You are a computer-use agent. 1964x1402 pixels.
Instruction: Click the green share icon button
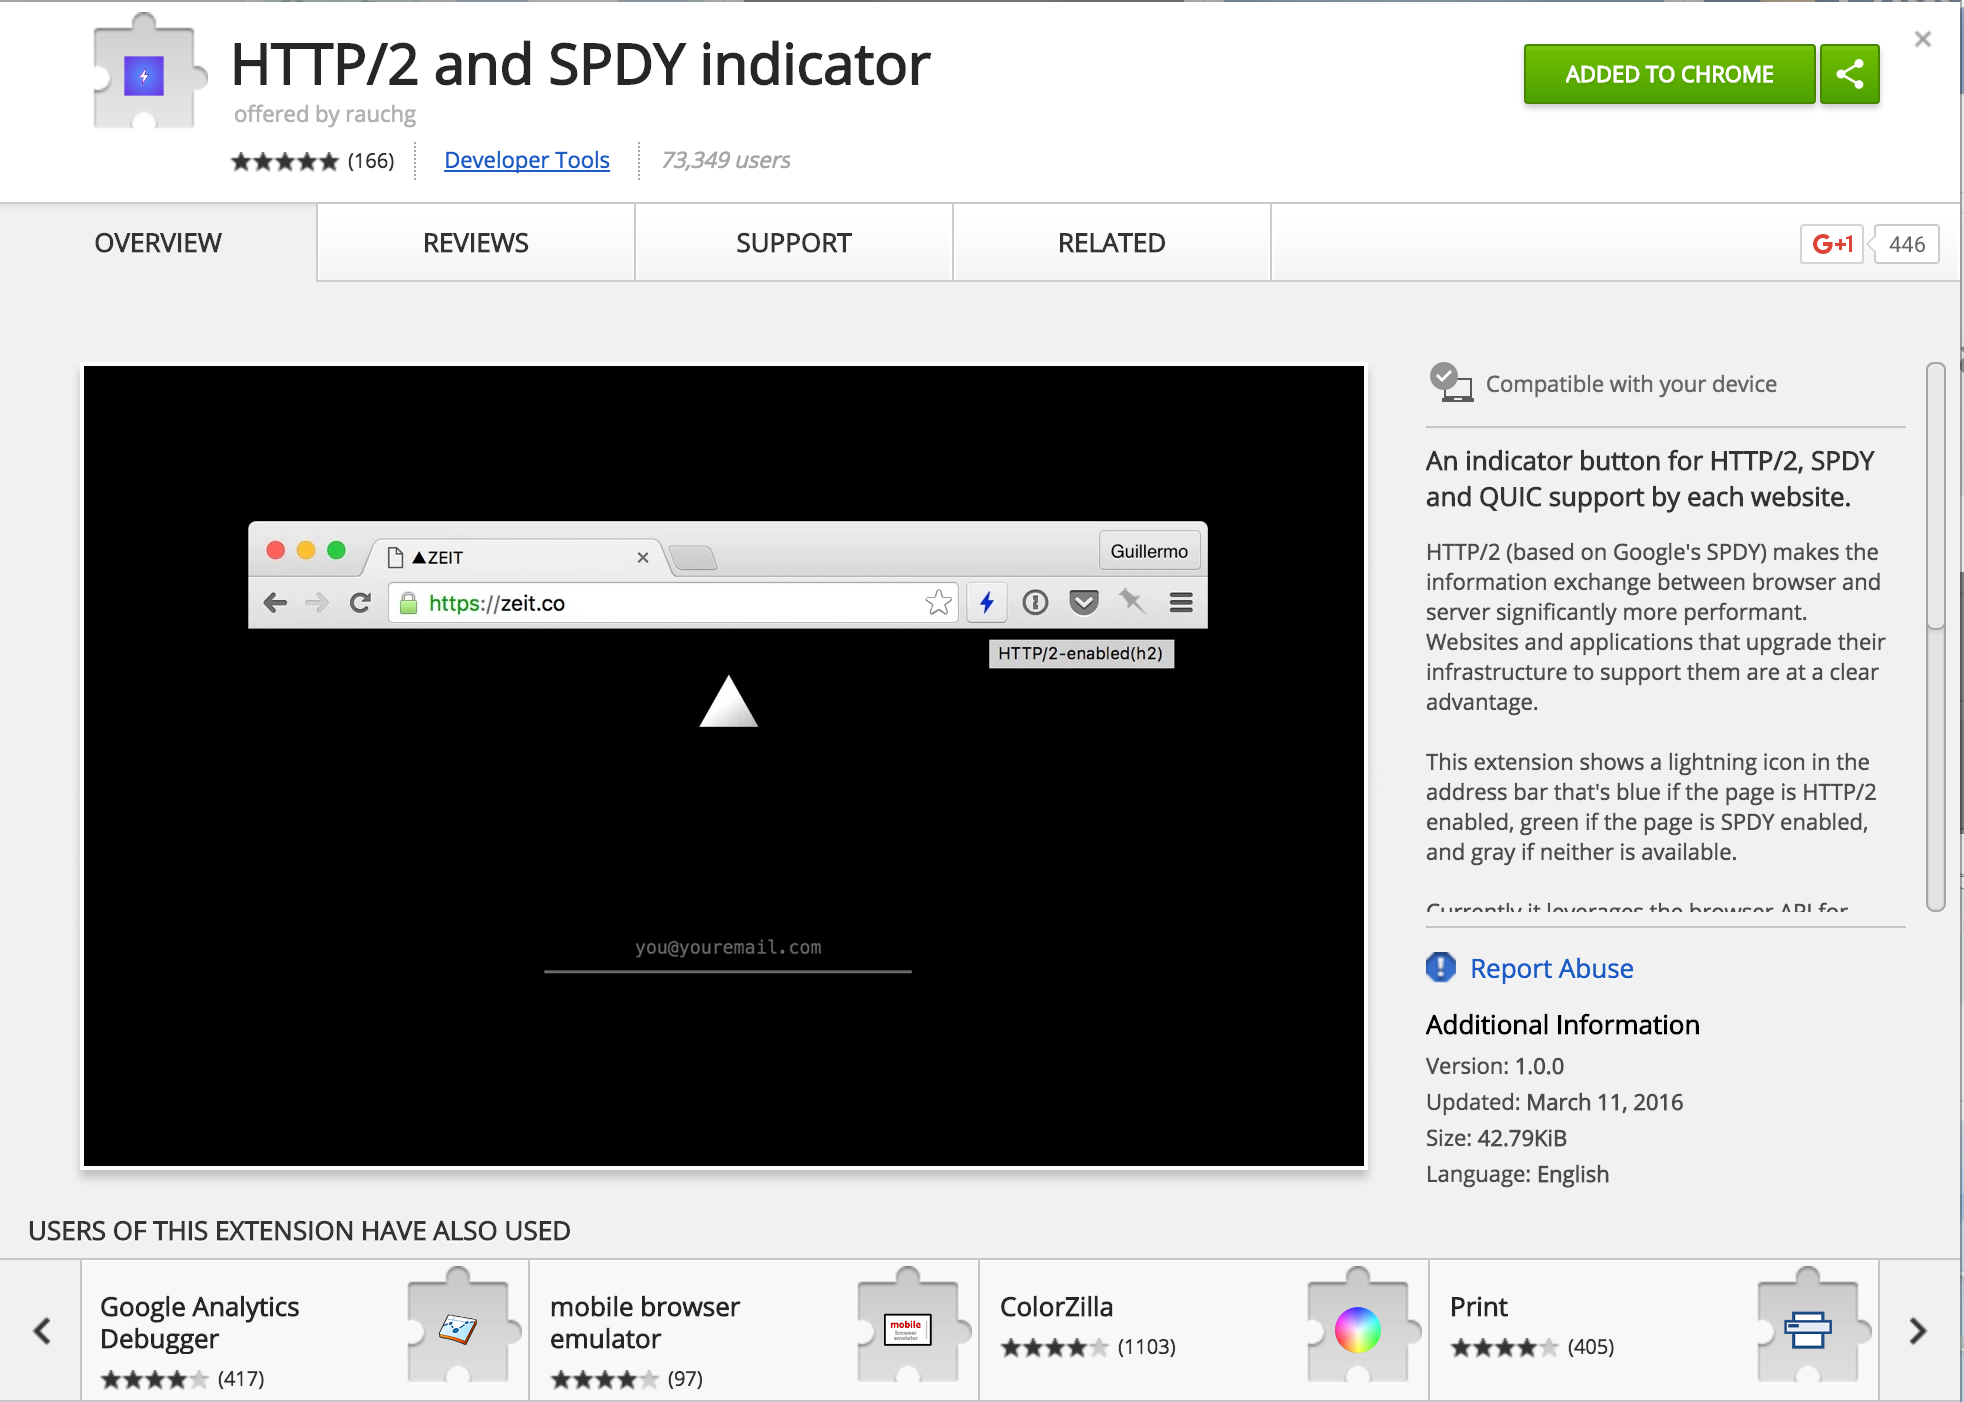point(1849,74)
